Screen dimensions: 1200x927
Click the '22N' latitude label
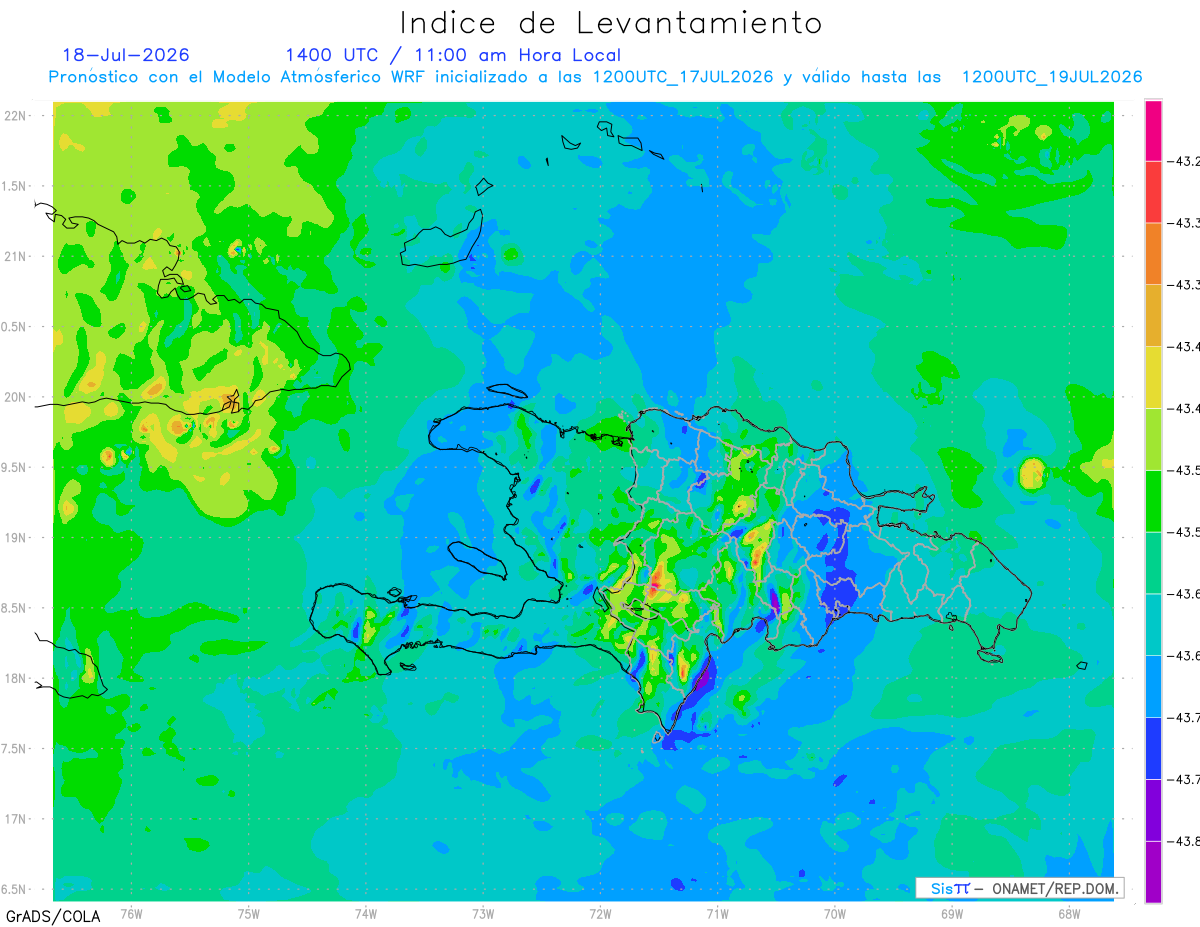(x=15, y=115)
